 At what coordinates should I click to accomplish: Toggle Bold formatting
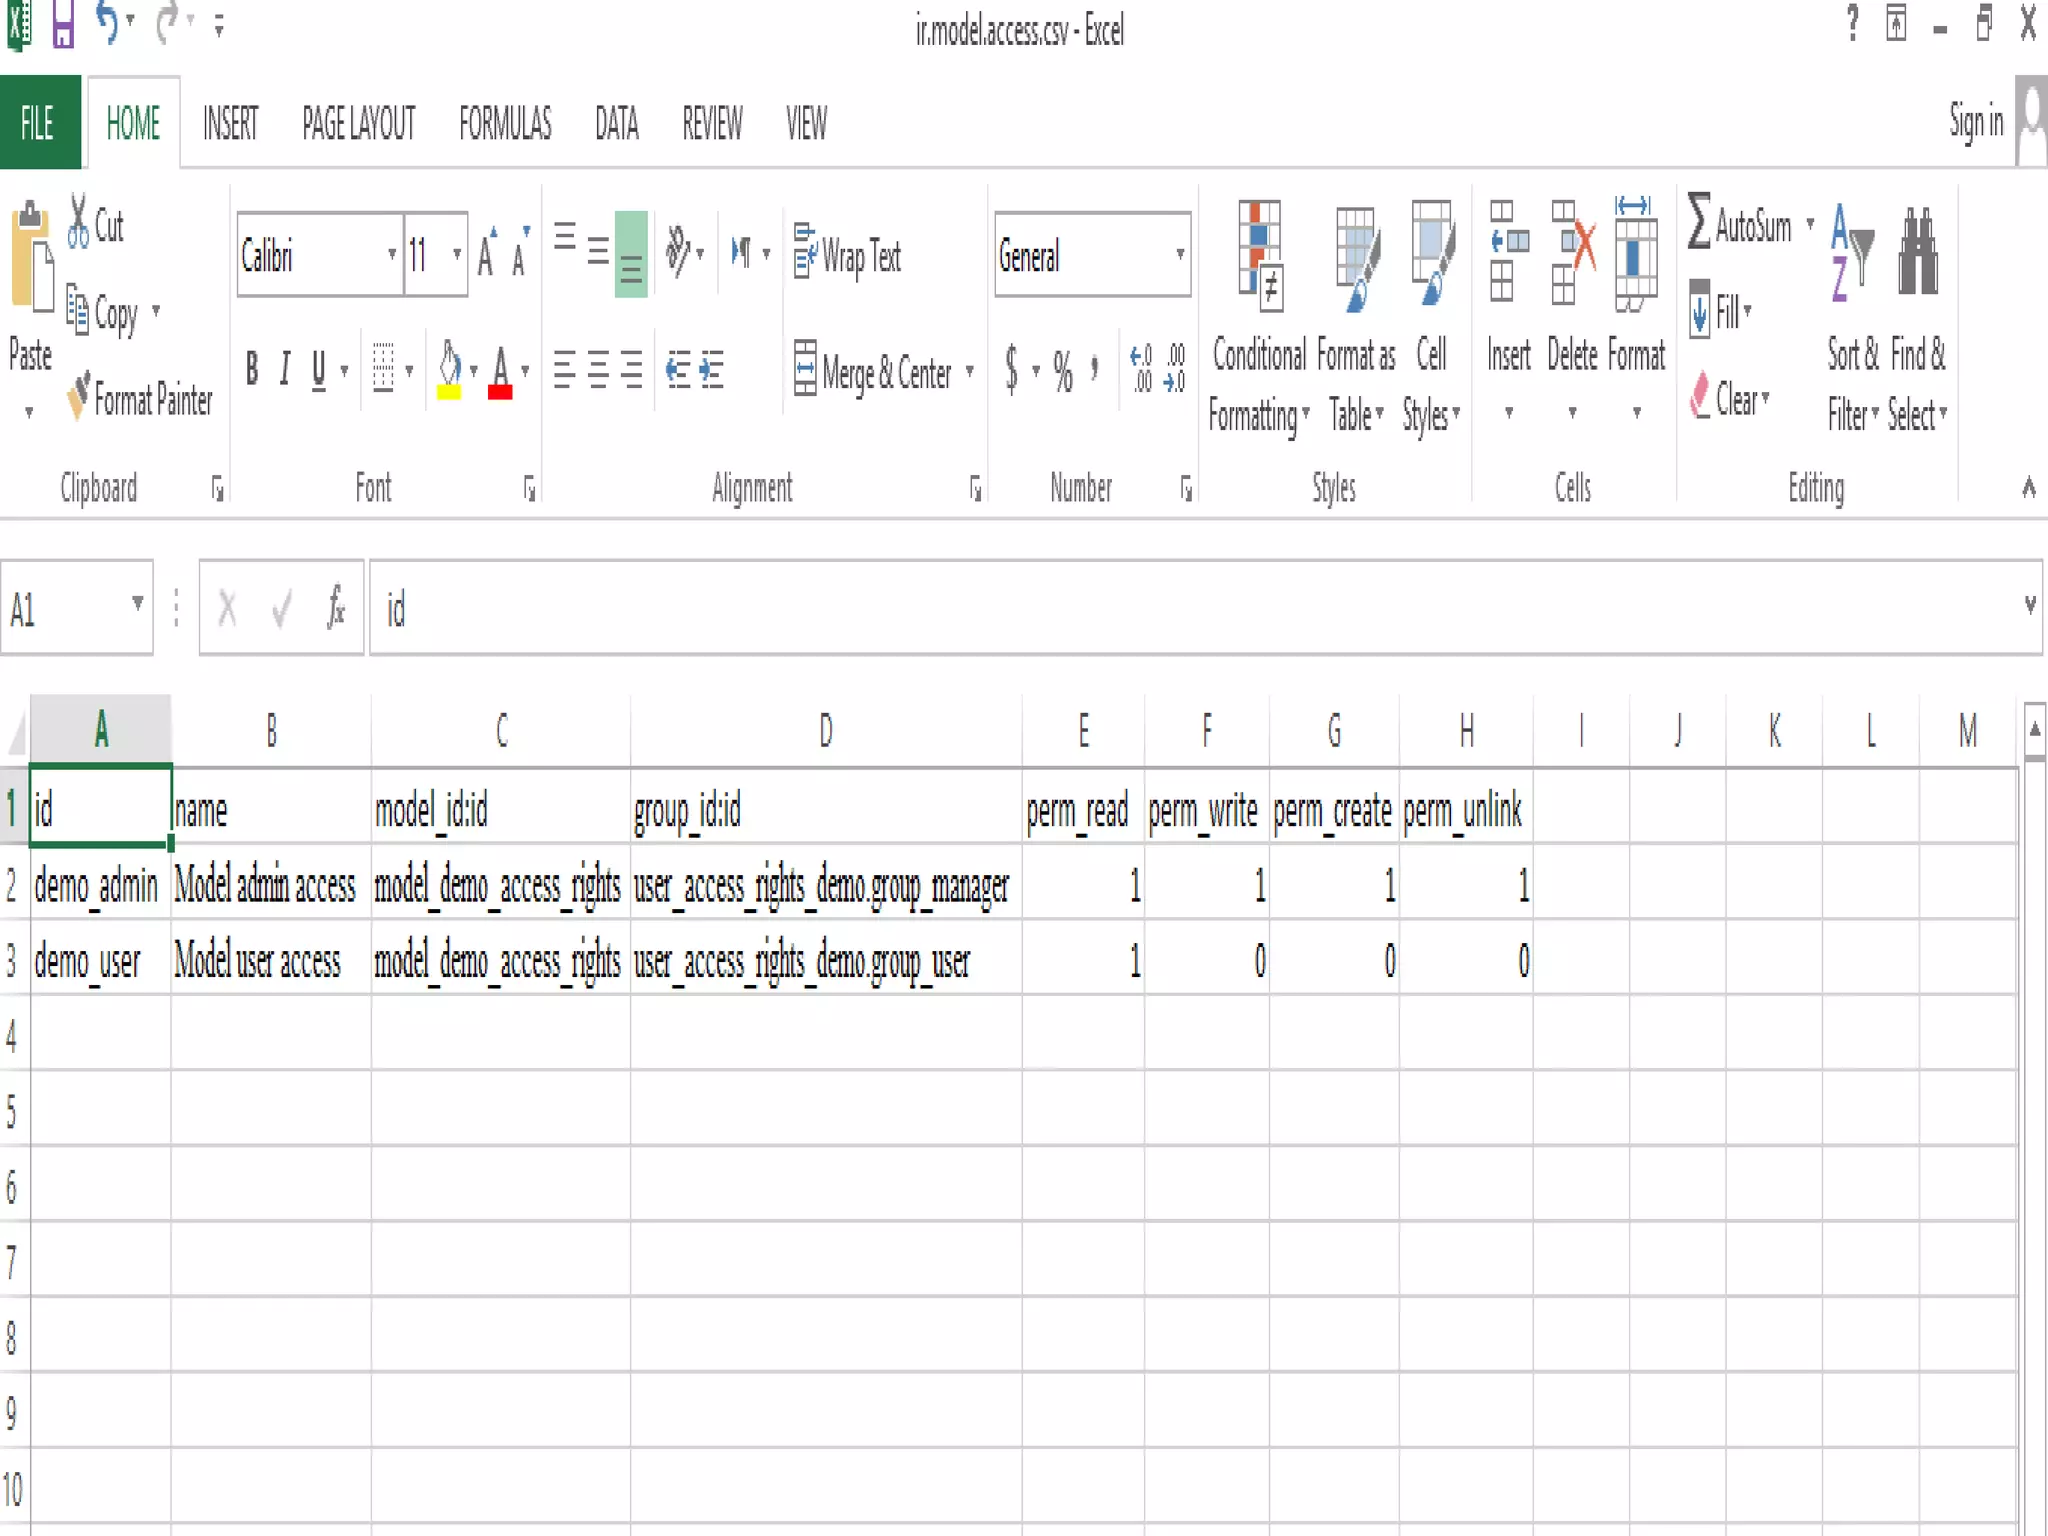[x=252, y=369]
